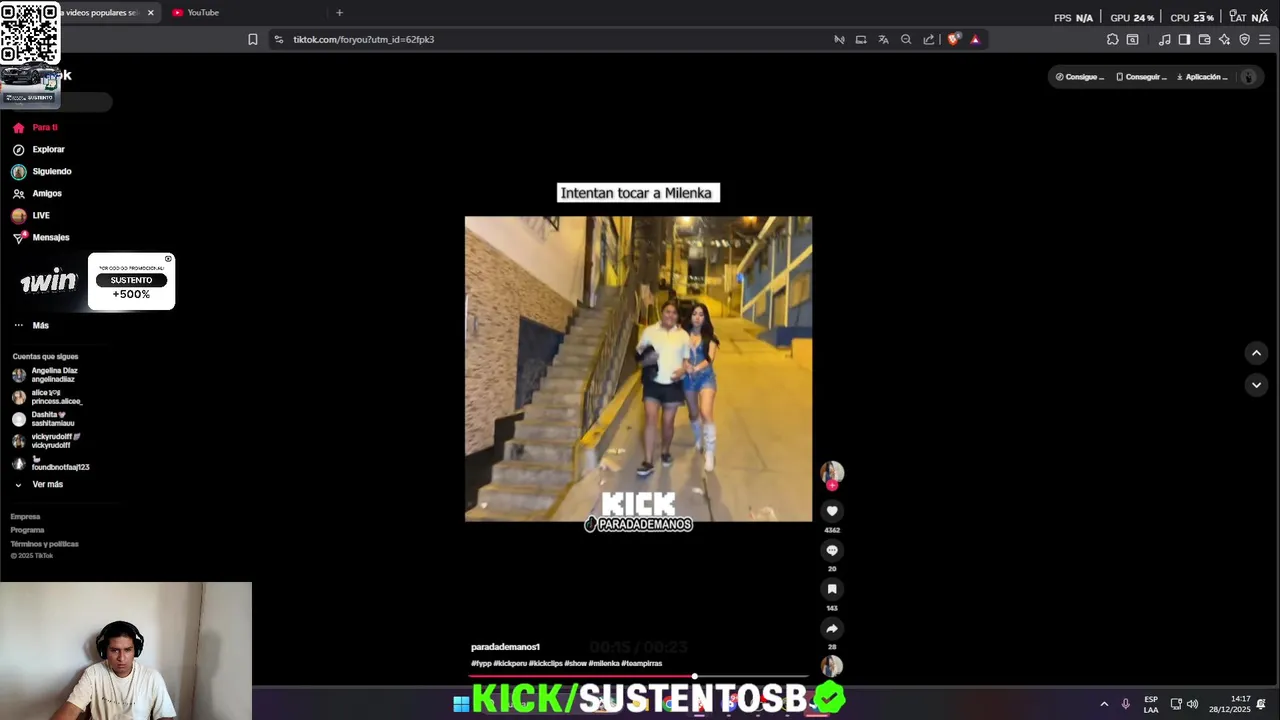Open extensions puzzle icon
Viewport: 1280px width, 720px height.
click(1112, 40)
